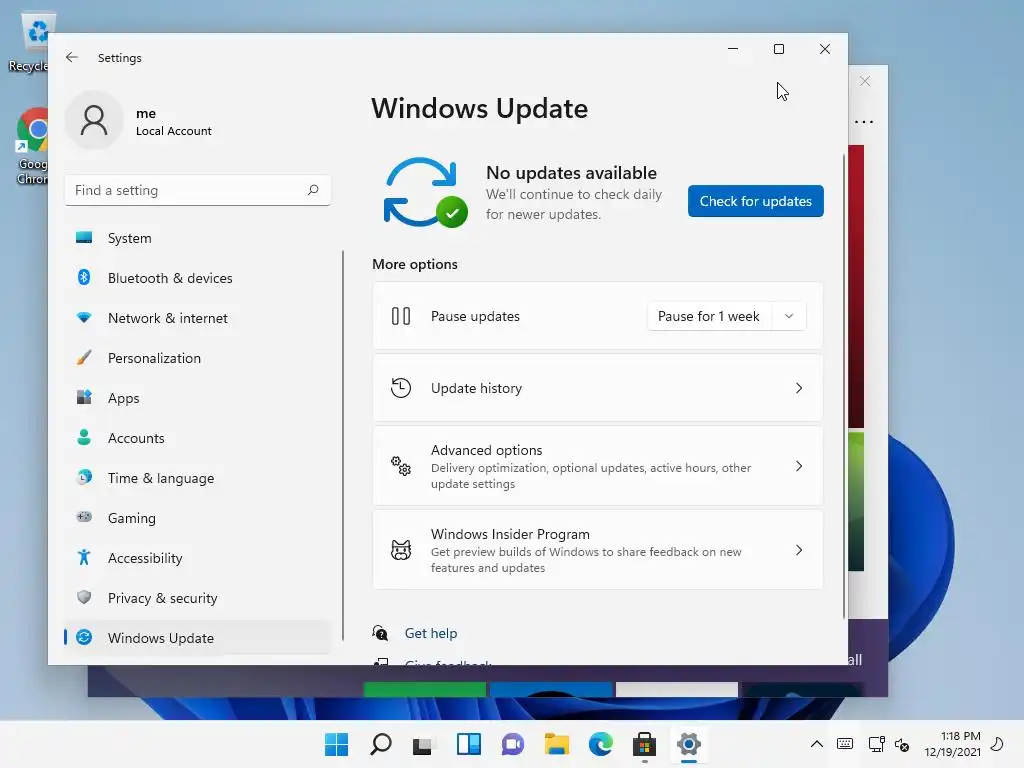The image size is (1024, 768).
Task: Click the Settings content vertical scrollbar
Action: (x=844, y=385)
